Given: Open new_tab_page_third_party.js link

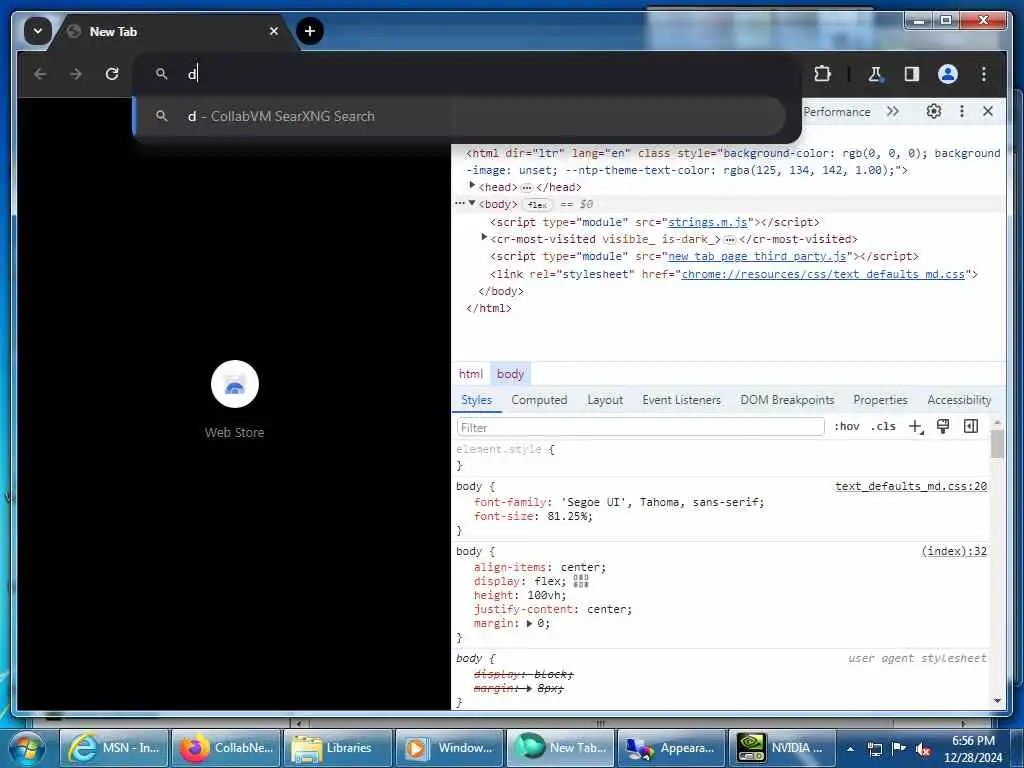Looking at the screenshot, I should 757,257.
